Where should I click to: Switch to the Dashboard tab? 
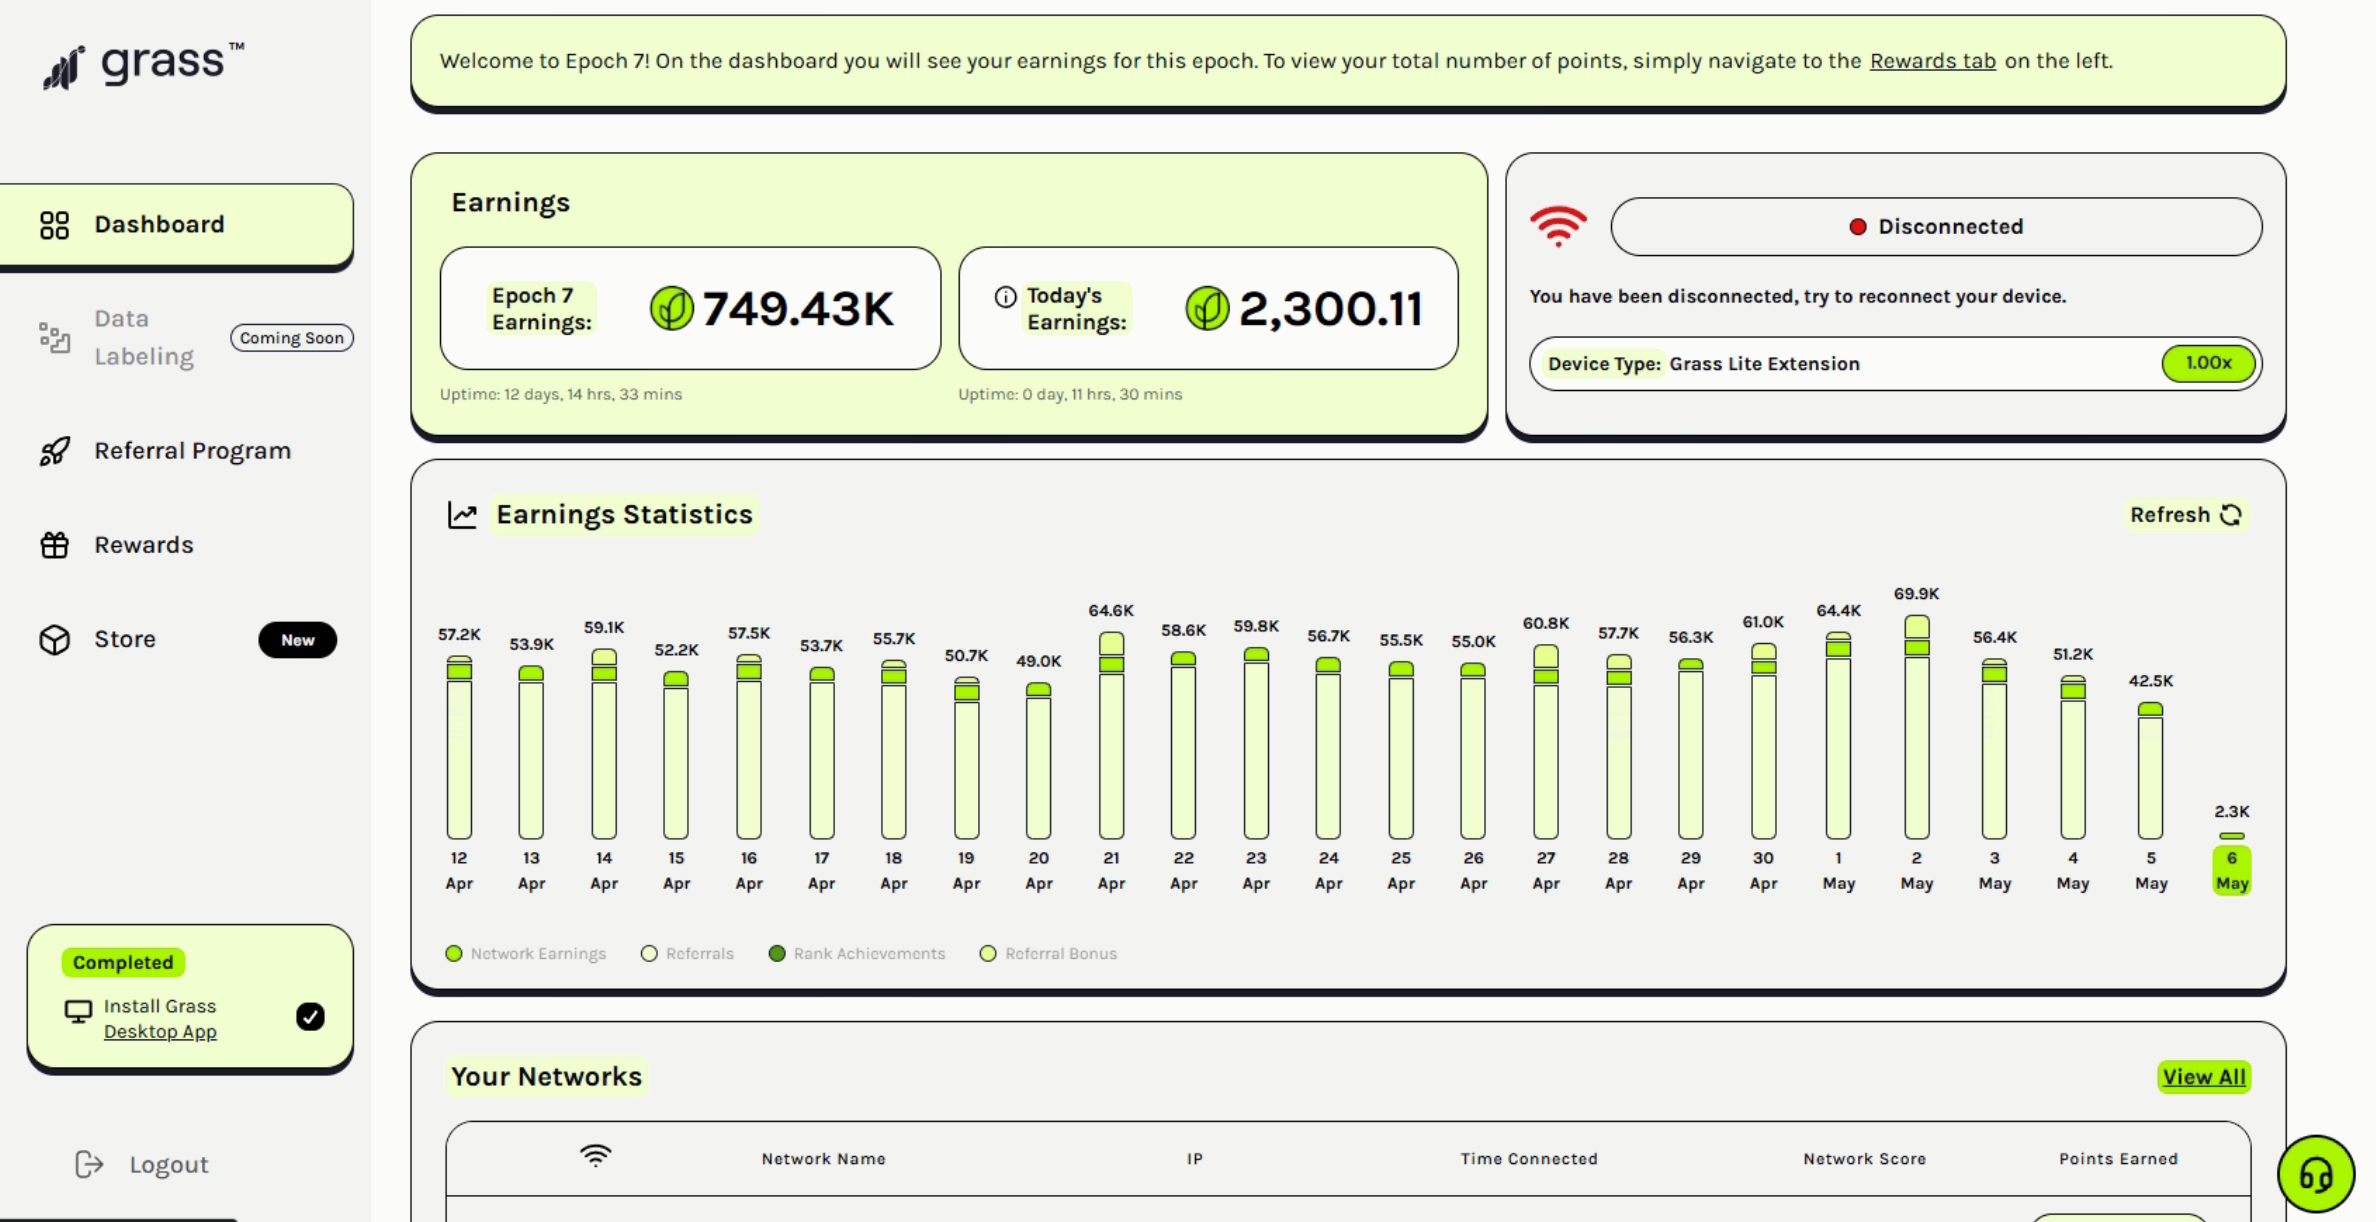pyautogui.click(x=159, y=225)
